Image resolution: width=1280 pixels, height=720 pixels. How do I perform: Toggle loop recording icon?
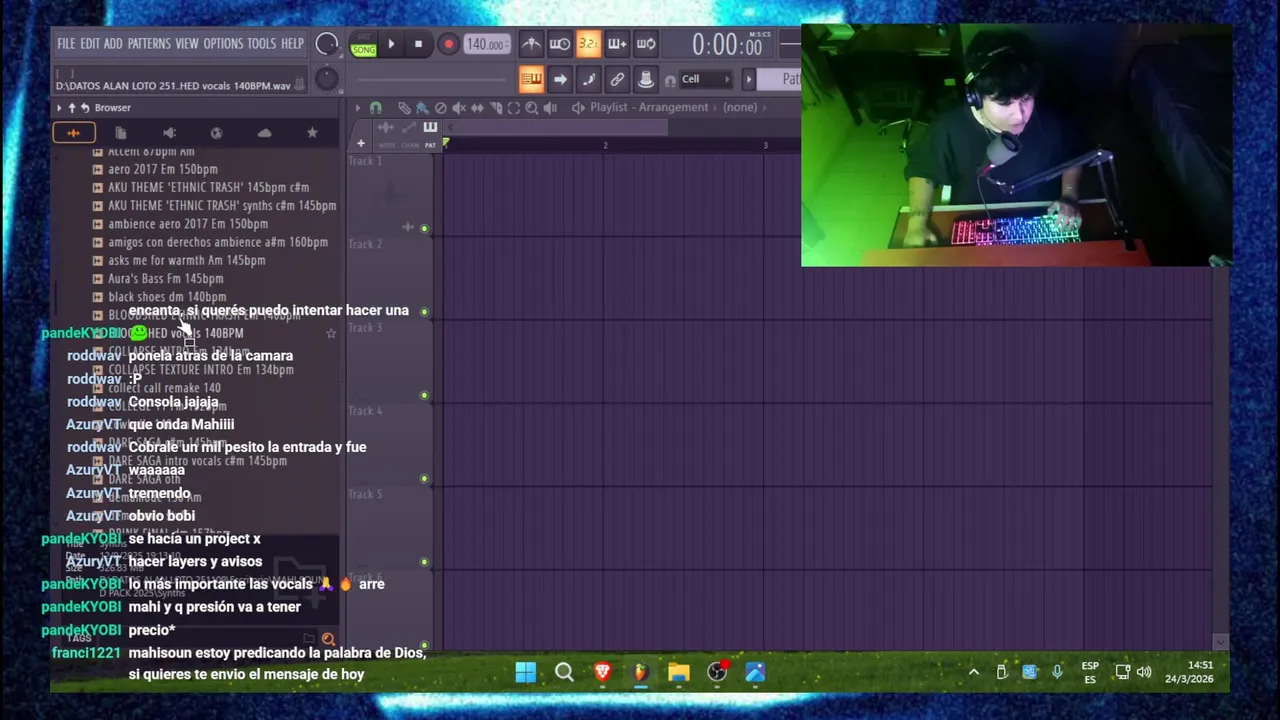[x=646, y=44]
